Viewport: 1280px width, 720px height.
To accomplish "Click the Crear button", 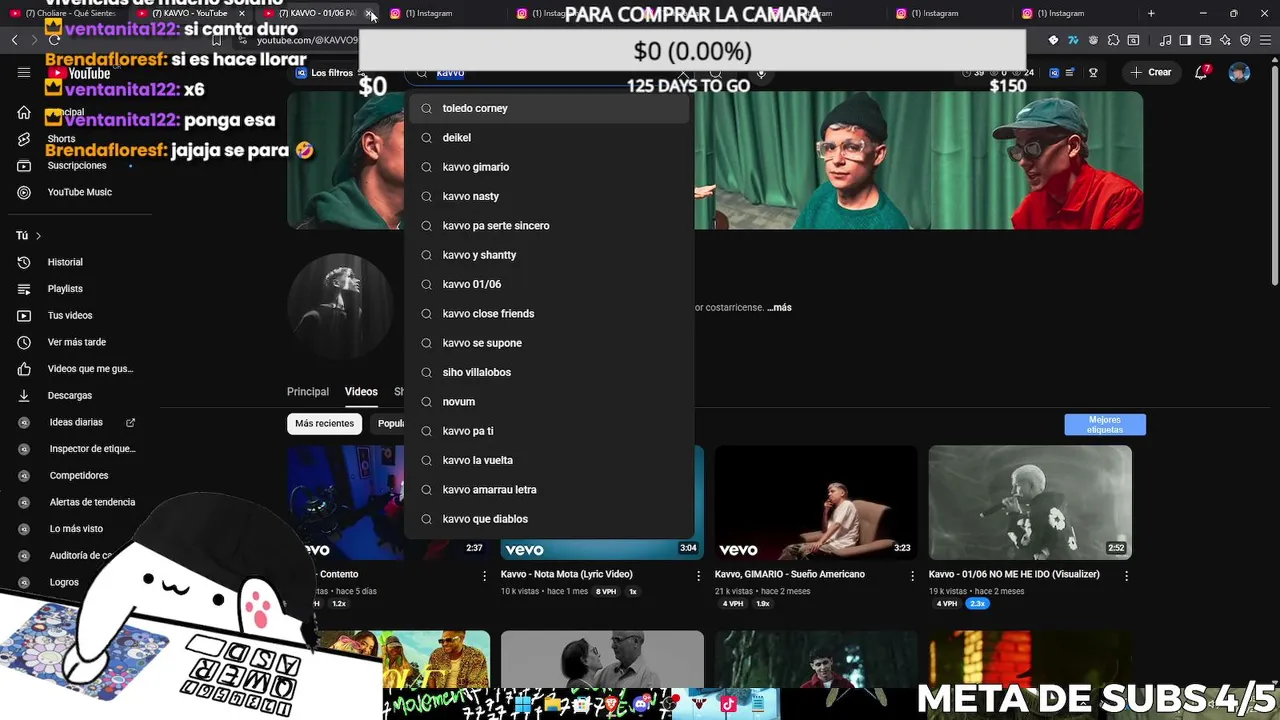I will 1151,72.
